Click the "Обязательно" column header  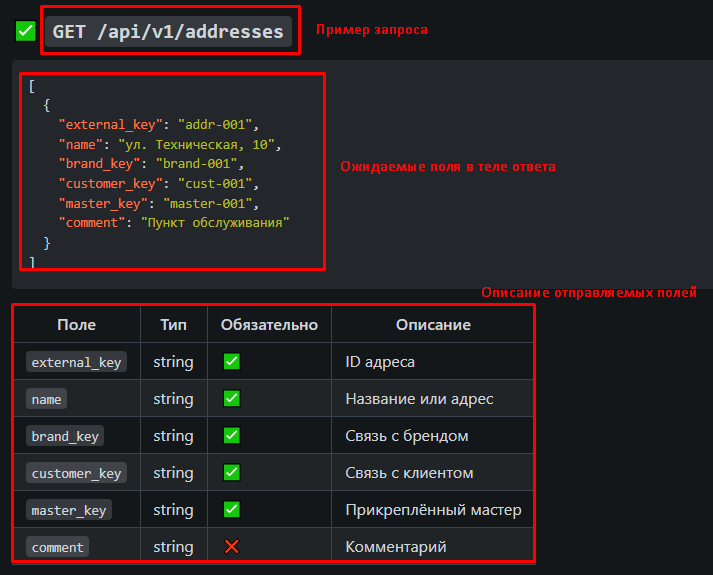click(x=269, y=325)
